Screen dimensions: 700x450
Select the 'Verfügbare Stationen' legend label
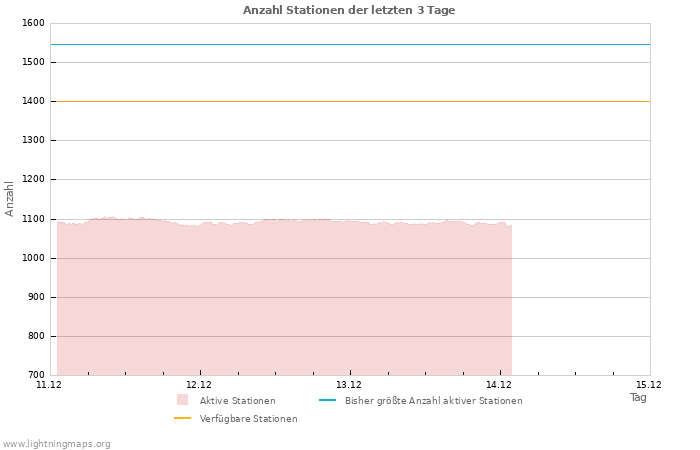(248, 419)
